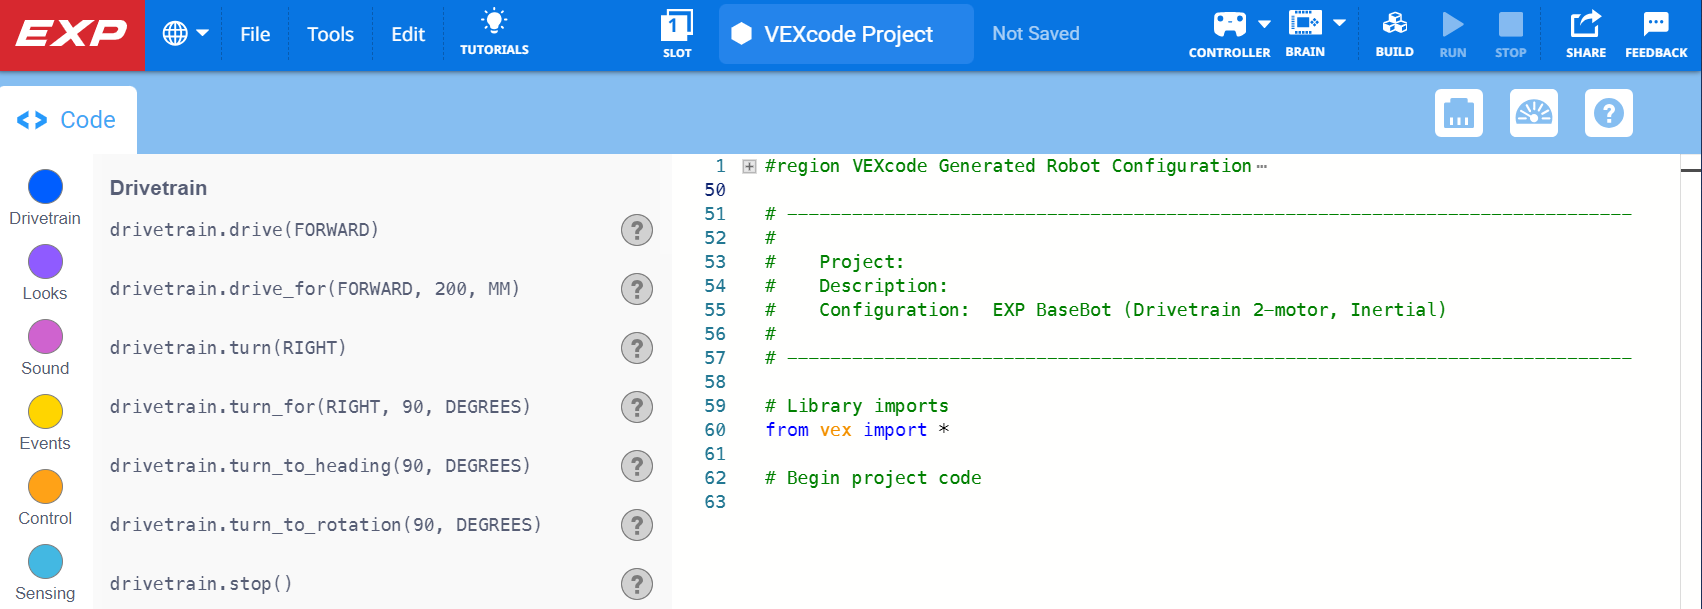Click the Build icon in toolbar
Viewport: 1702px width, 609px height.
tap(1394, 24)
